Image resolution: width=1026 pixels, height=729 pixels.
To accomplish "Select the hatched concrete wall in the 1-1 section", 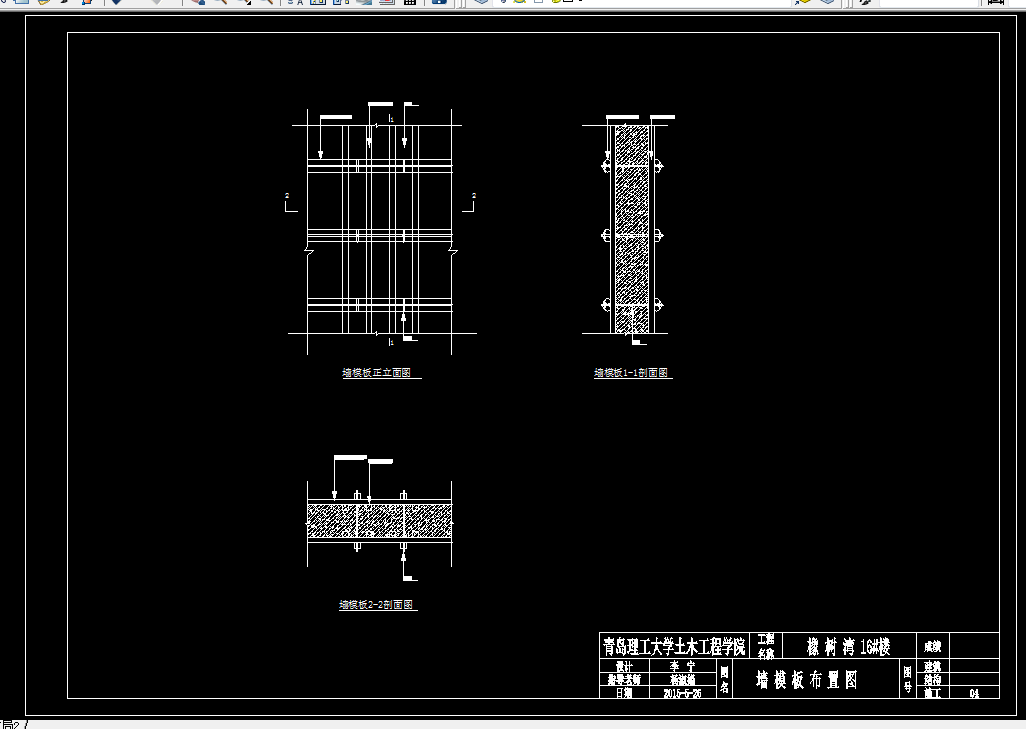I will (x=632, y=229).
